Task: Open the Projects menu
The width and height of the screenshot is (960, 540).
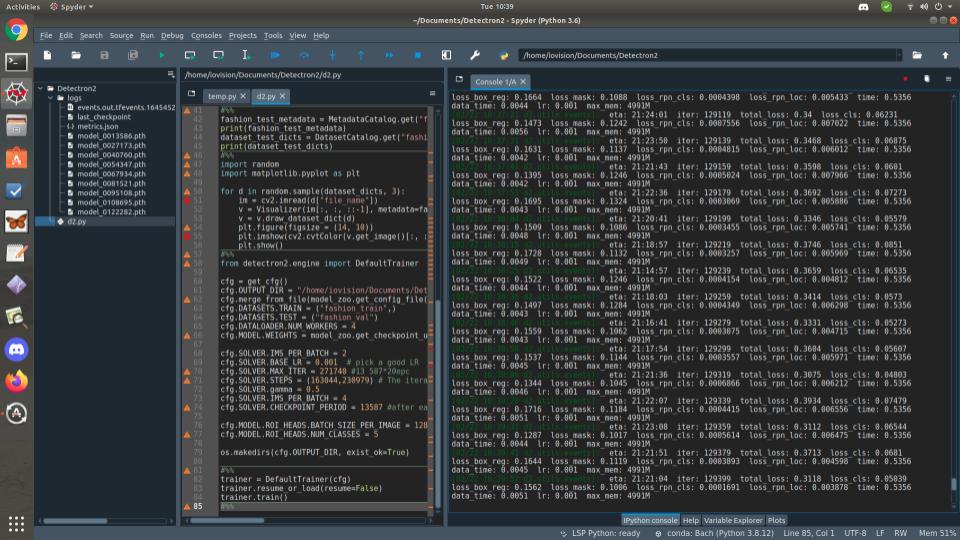Action: pos(242,36)
